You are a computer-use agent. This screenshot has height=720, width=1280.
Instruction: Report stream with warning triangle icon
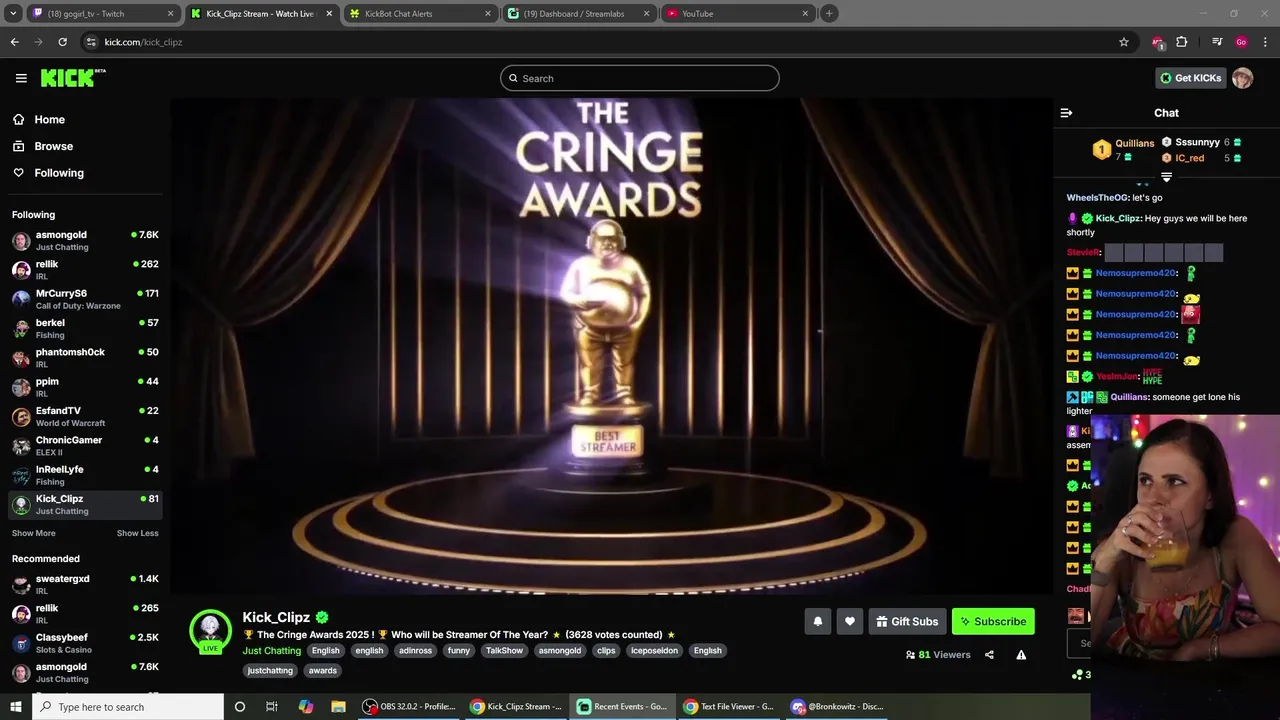click(x=1021, y=655)
